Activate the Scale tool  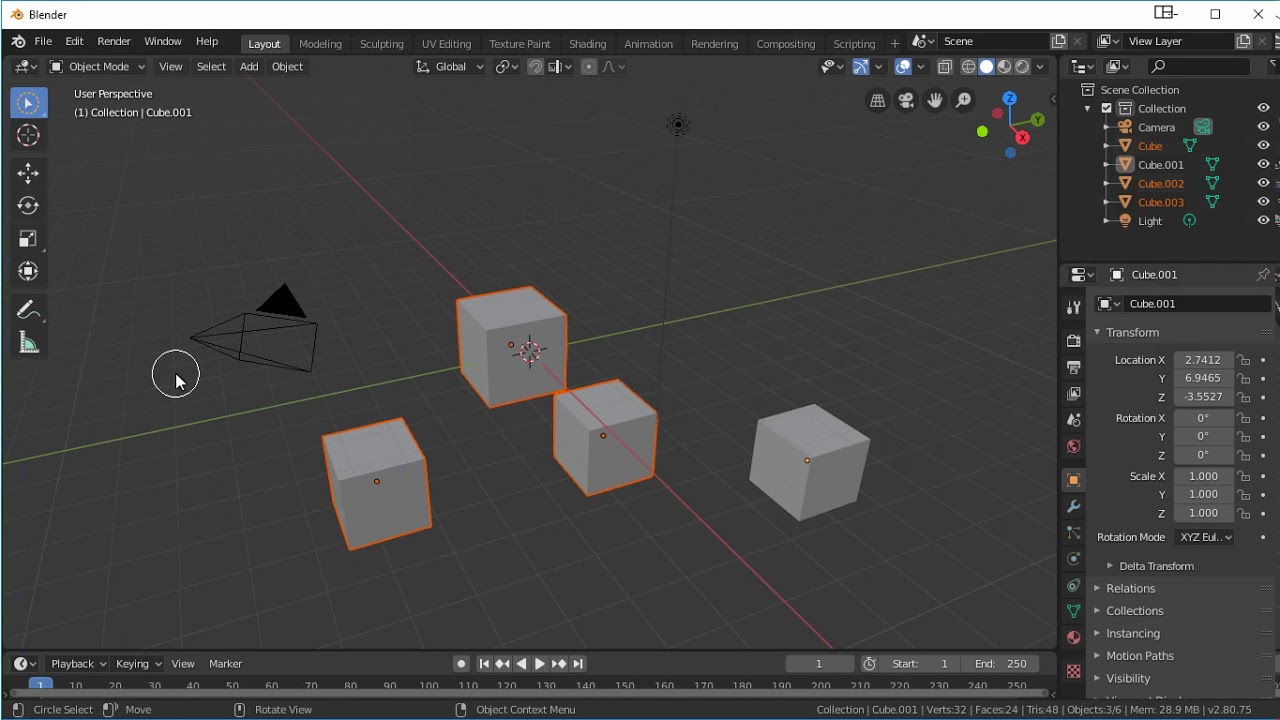tap(28, 239)
